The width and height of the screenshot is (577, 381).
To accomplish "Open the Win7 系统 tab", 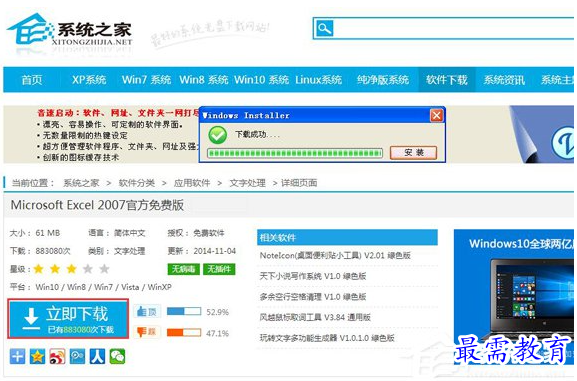I will click(x=146, y=80).
